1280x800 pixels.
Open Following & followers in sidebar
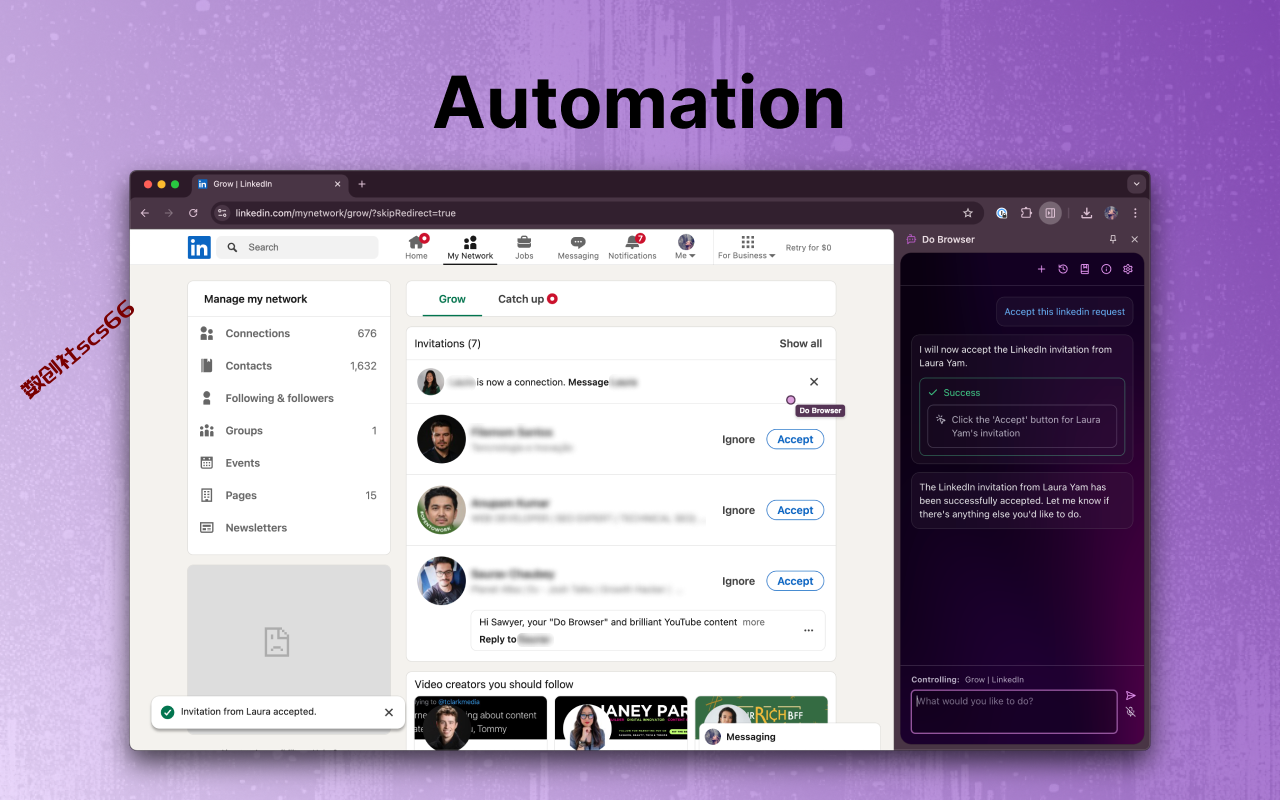[x=289, y=398]
